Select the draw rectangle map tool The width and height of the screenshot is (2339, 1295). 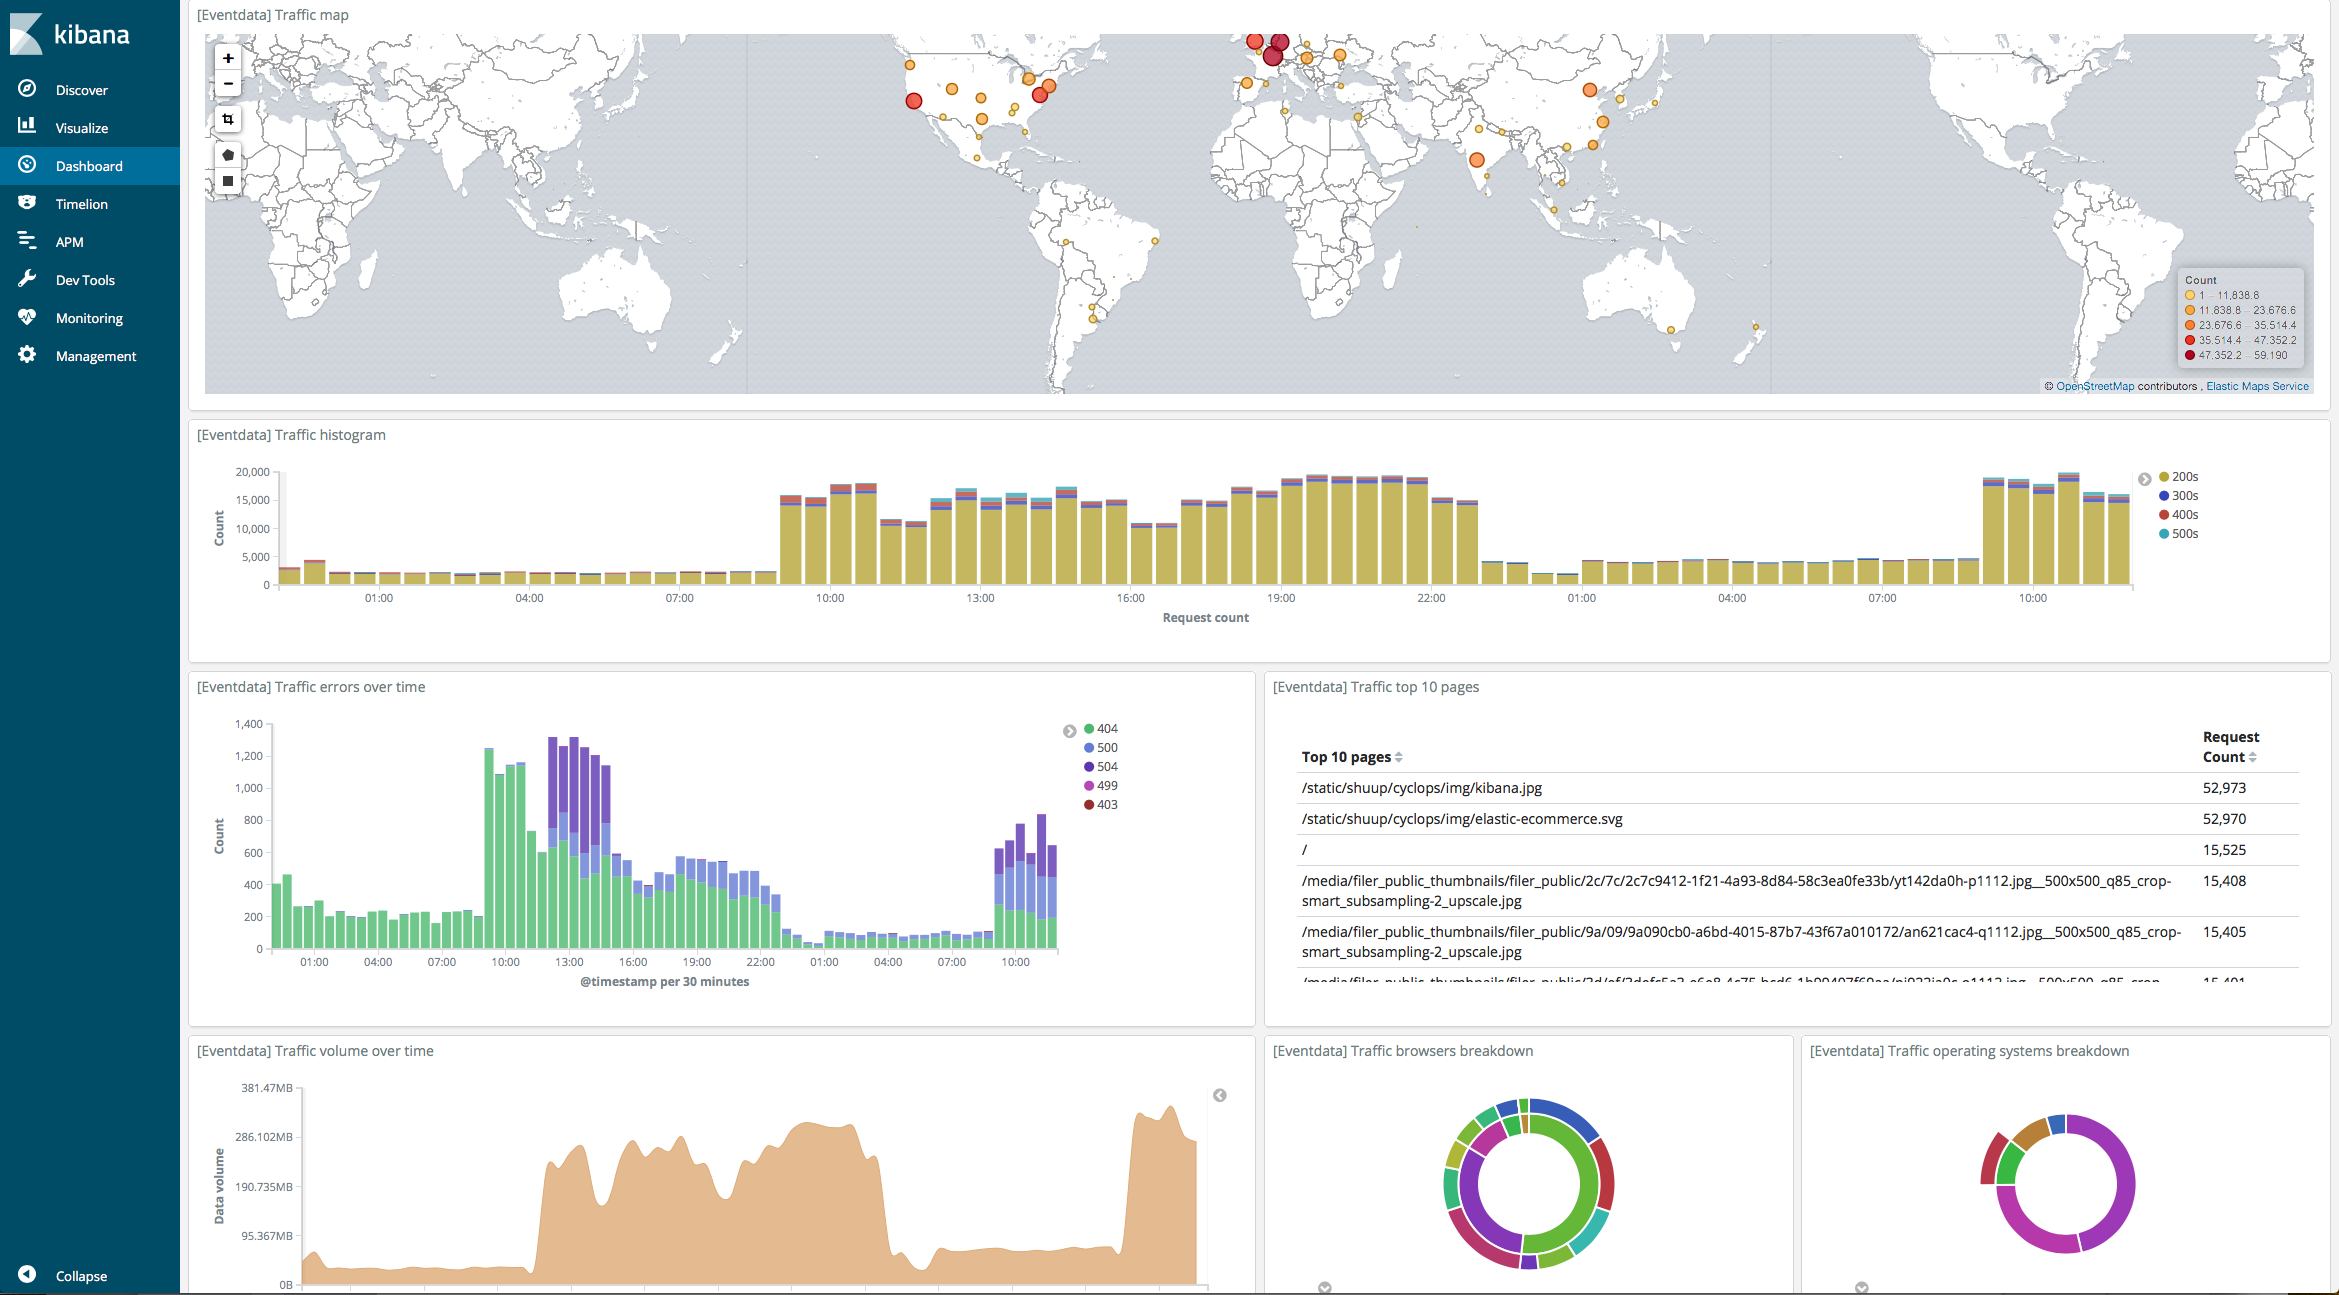coord(228,181)
